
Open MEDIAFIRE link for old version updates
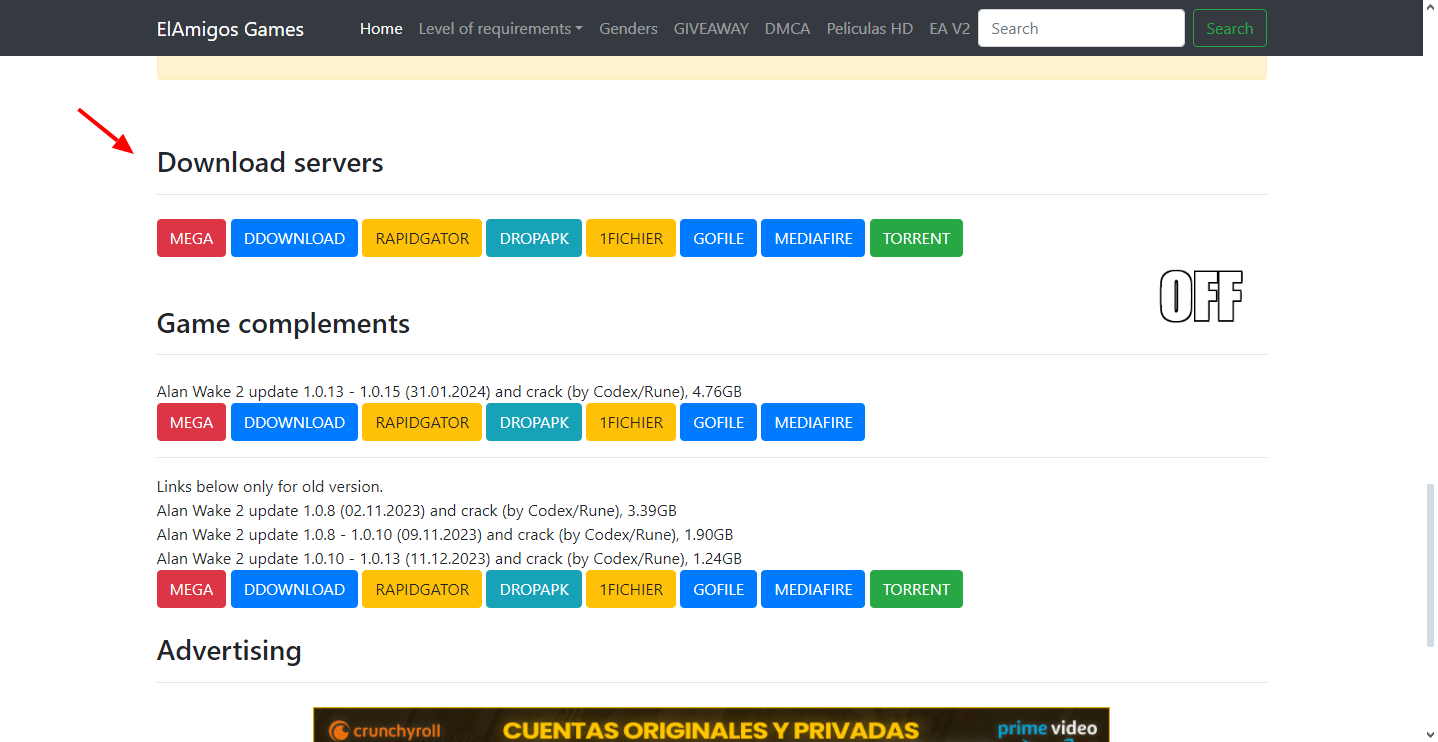point(812,589)
